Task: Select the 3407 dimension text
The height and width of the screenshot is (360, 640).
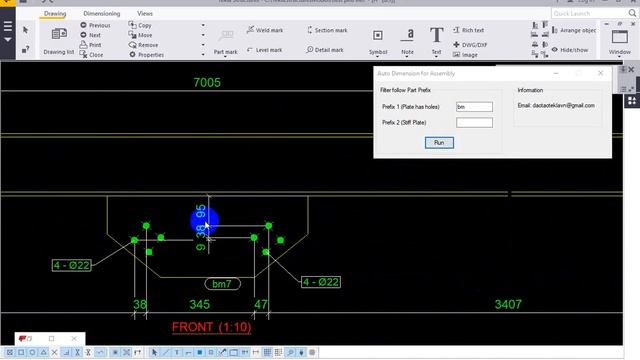Action: [x=508, y=304]
